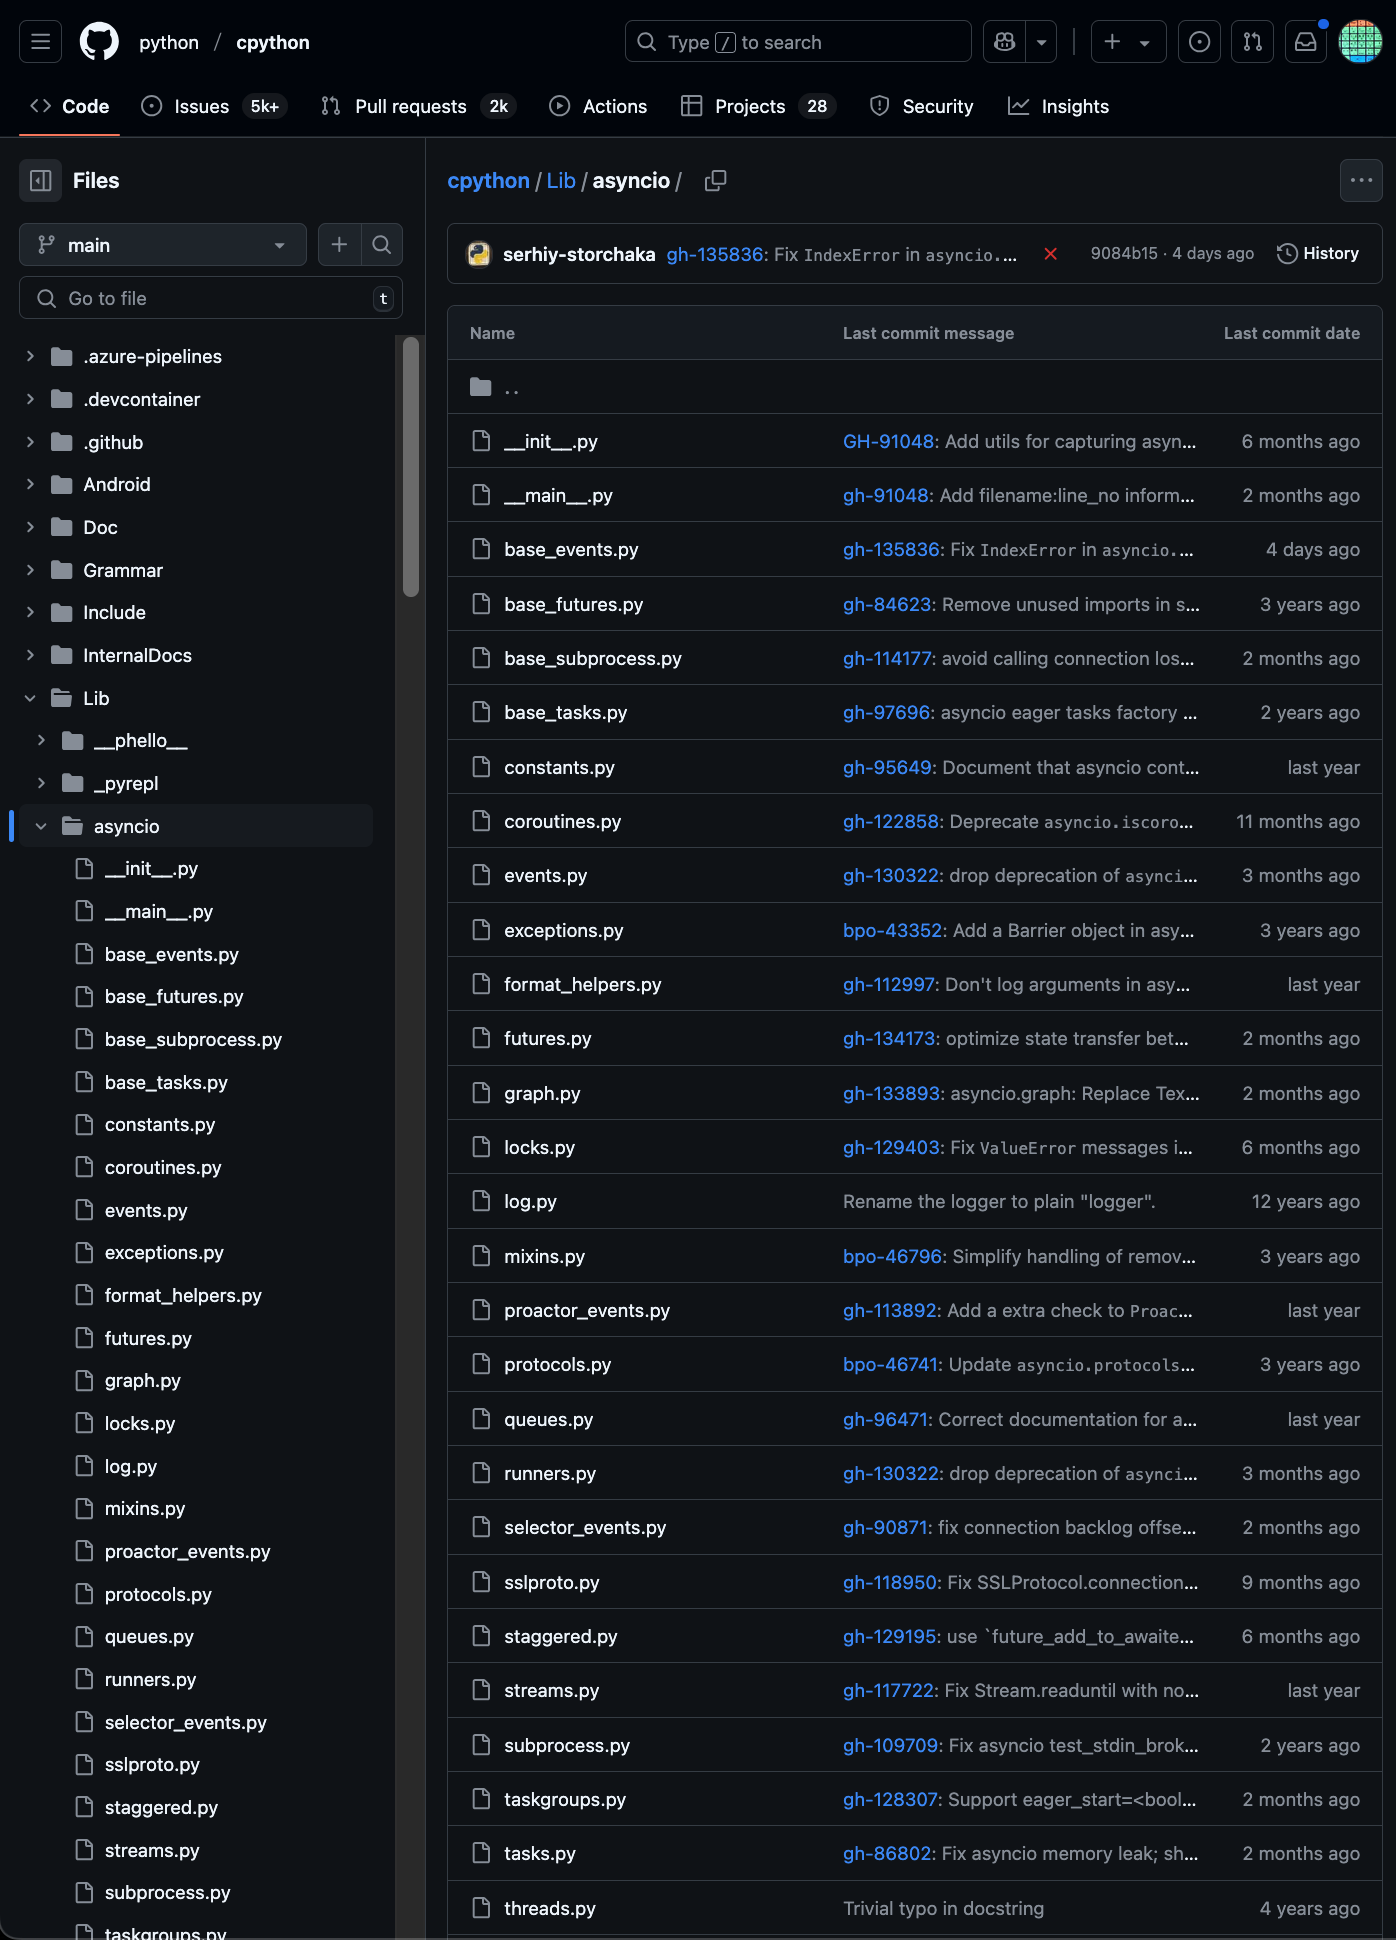This screenshot has width=1396, height=1940.
Task: Open your pull requests icon in header
Action: pyautogui.click(x=1253, y=42)
